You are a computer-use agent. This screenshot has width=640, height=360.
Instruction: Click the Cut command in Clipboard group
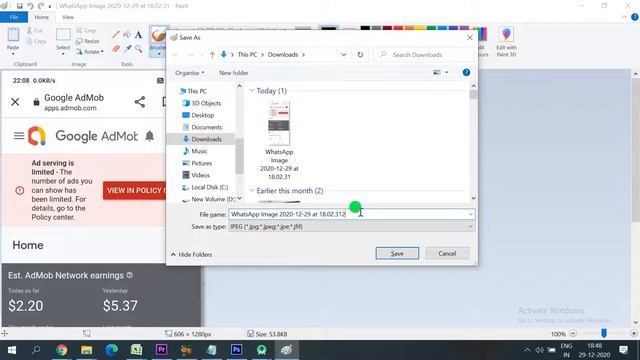(x=35, y=31)
